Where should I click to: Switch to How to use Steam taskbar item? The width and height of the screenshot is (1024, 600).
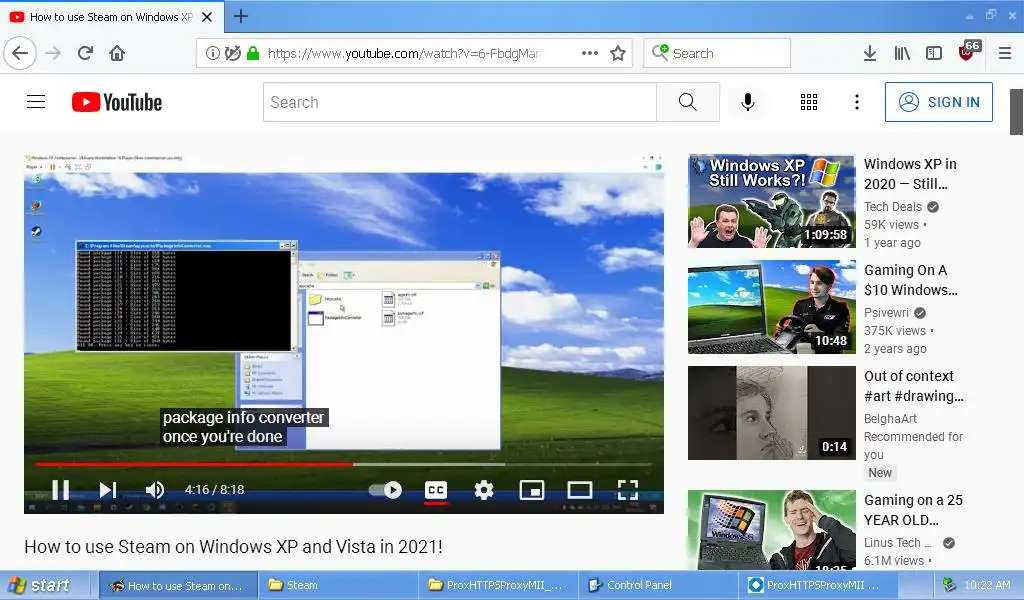pyautogui.click(x=178, y=586)
